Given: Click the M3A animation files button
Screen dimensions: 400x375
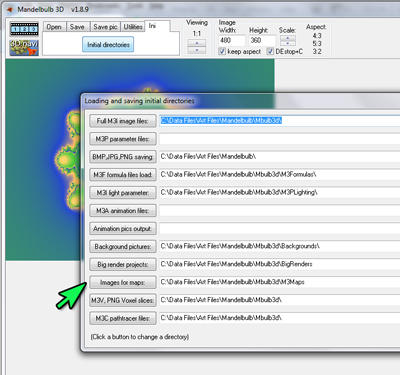Looking at the screenshot, I should [x=123, y=211].
